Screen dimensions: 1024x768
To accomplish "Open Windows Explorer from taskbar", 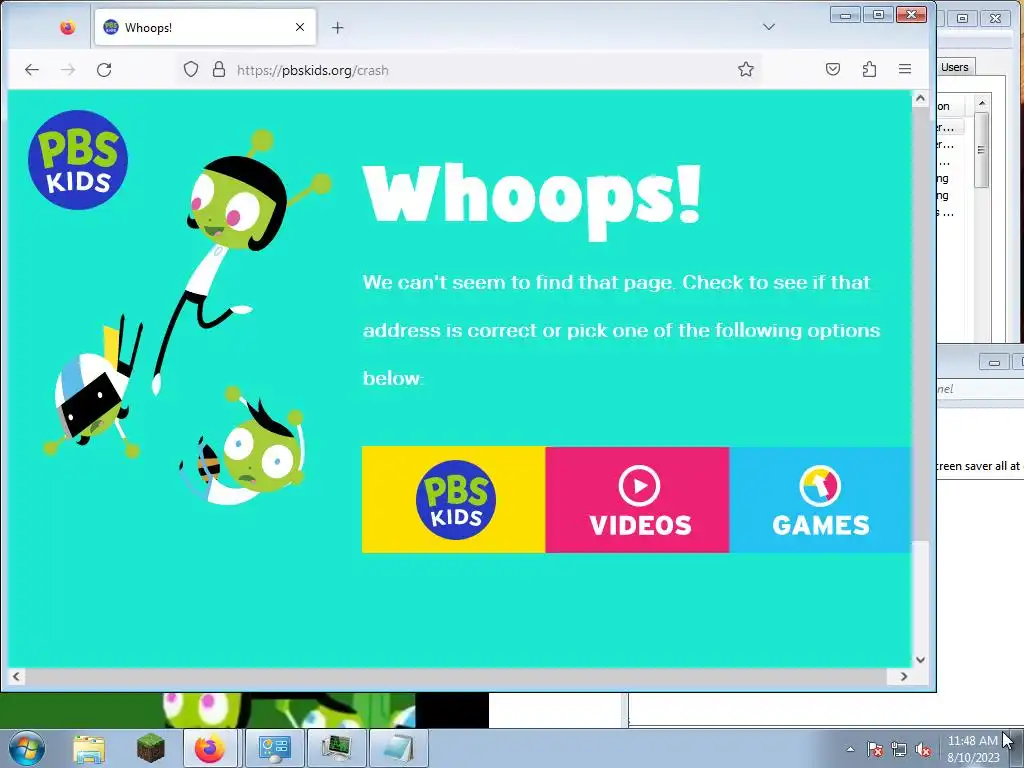I will point(89,748).
